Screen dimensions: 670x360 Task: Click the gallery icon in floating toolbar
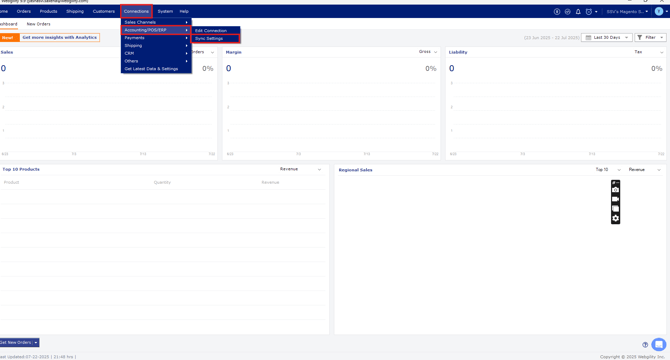click(x=615, y=208)
